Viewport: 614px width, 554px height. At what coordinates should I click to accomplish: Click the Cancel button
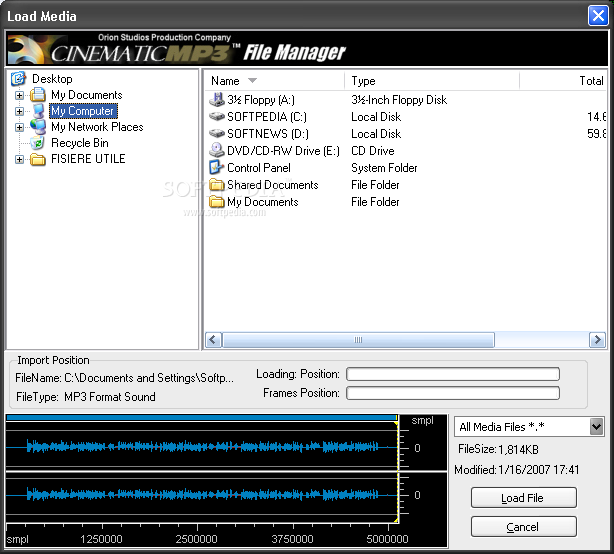[524, 527]
